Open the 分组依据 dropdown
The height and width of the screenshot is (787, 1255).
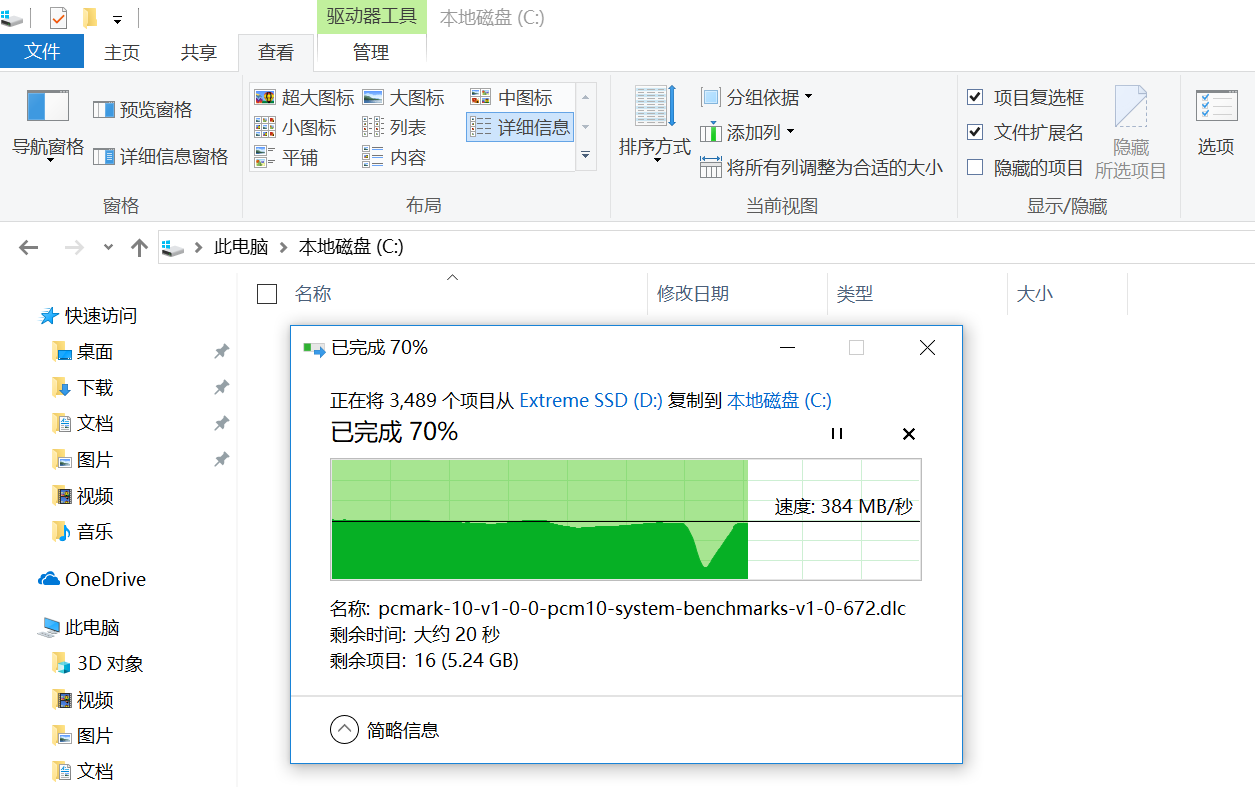[x=757, y=97]
